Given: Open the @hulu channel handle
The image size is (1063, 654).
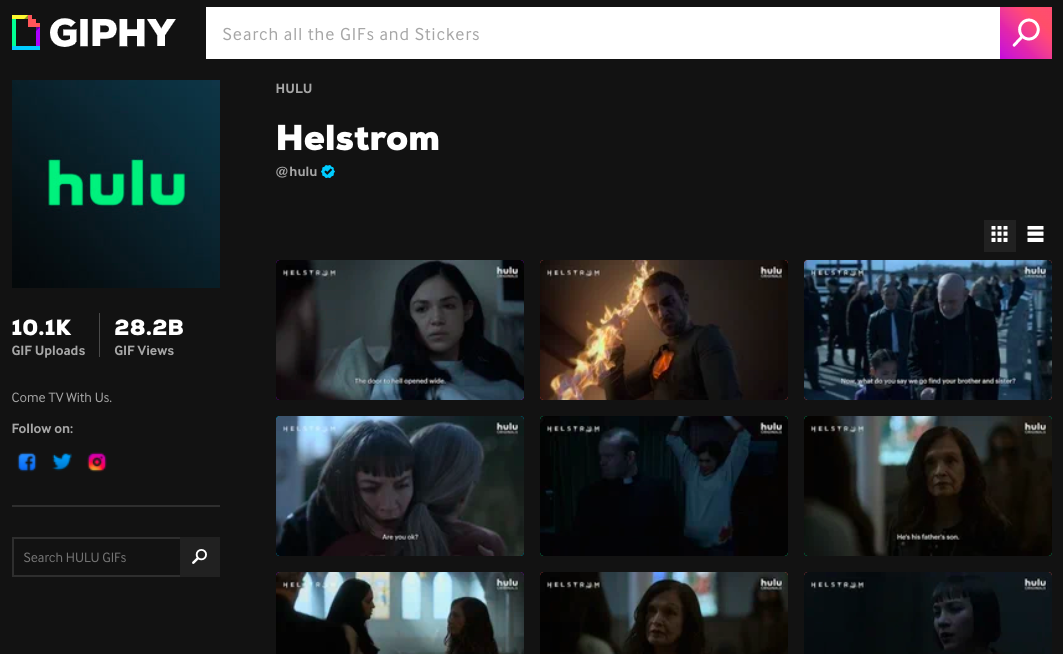Looking at the screenshot, I should [296, 171].
